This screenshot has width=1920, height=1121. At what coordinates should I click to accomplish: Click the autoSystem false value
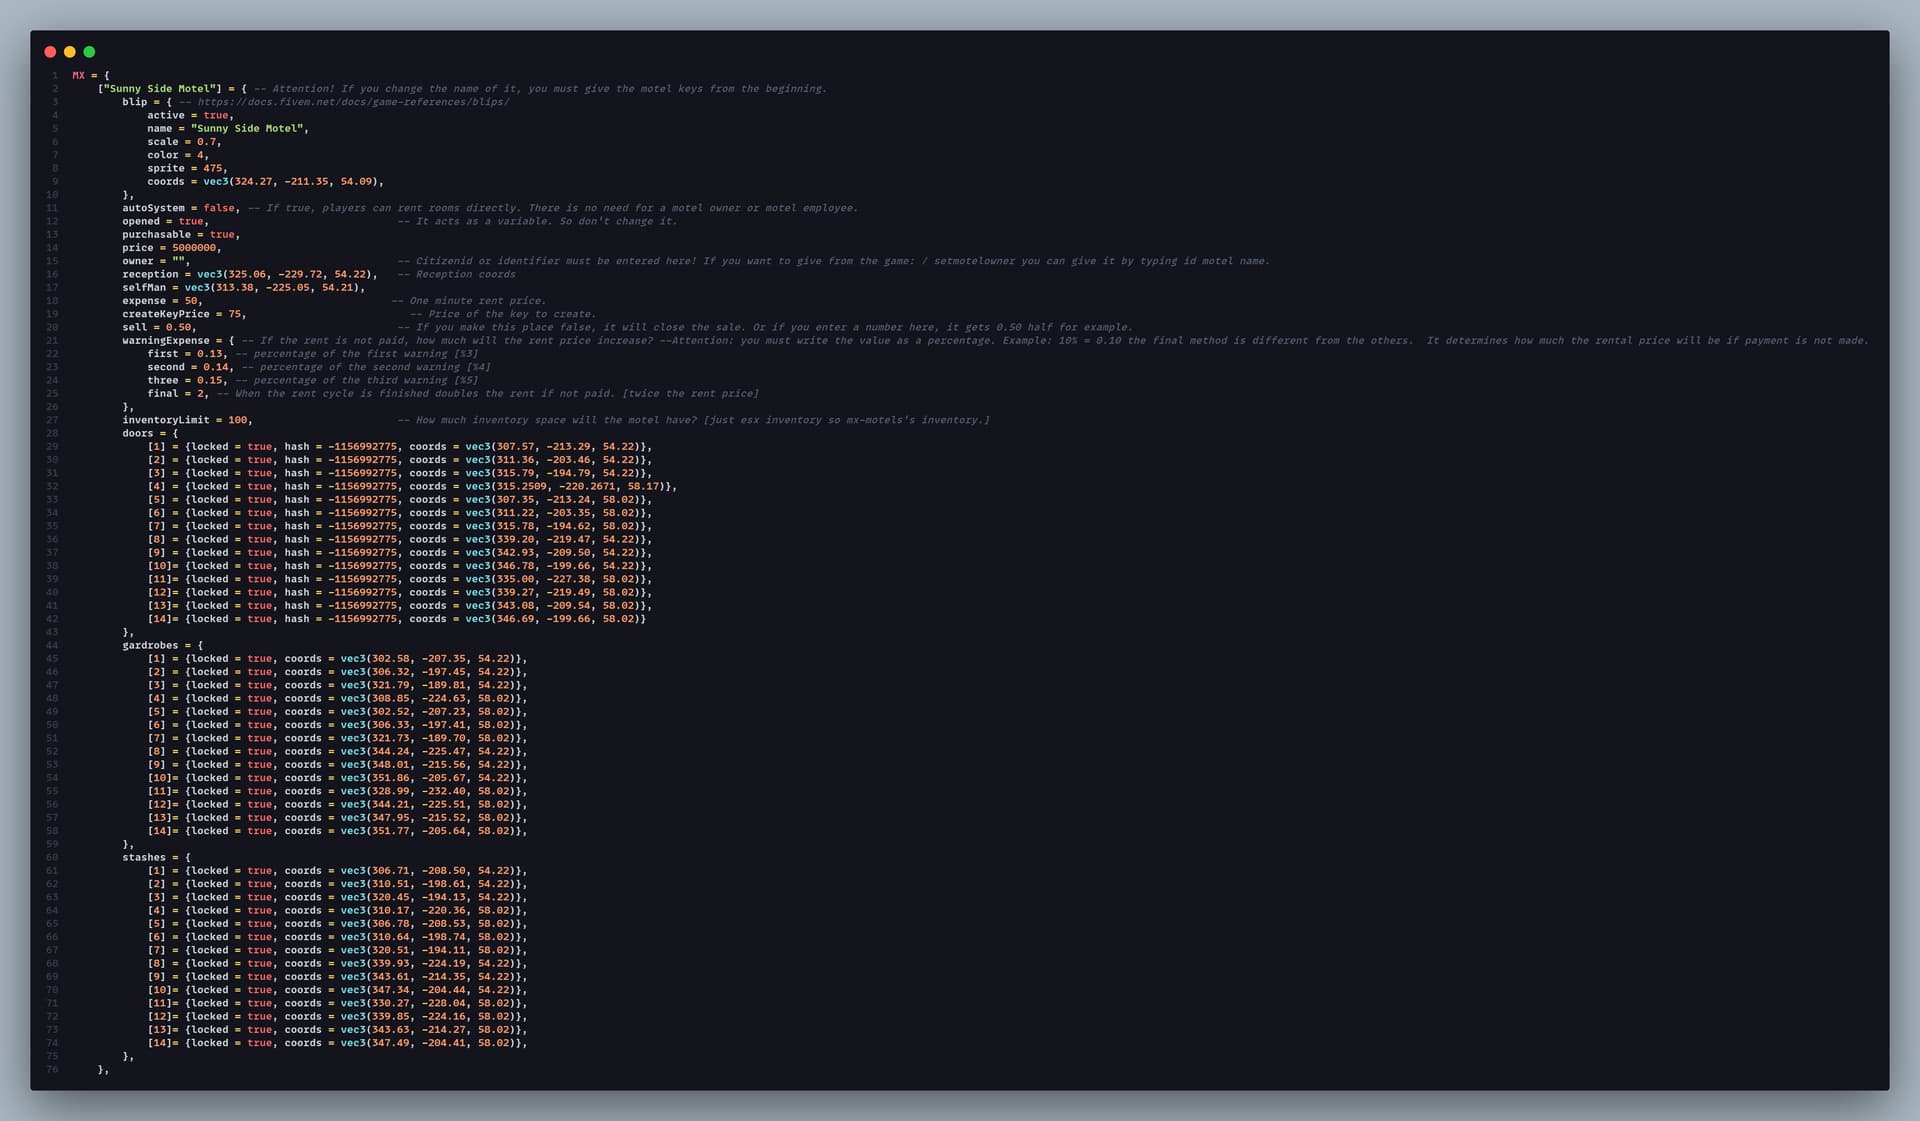coord(219,208)
